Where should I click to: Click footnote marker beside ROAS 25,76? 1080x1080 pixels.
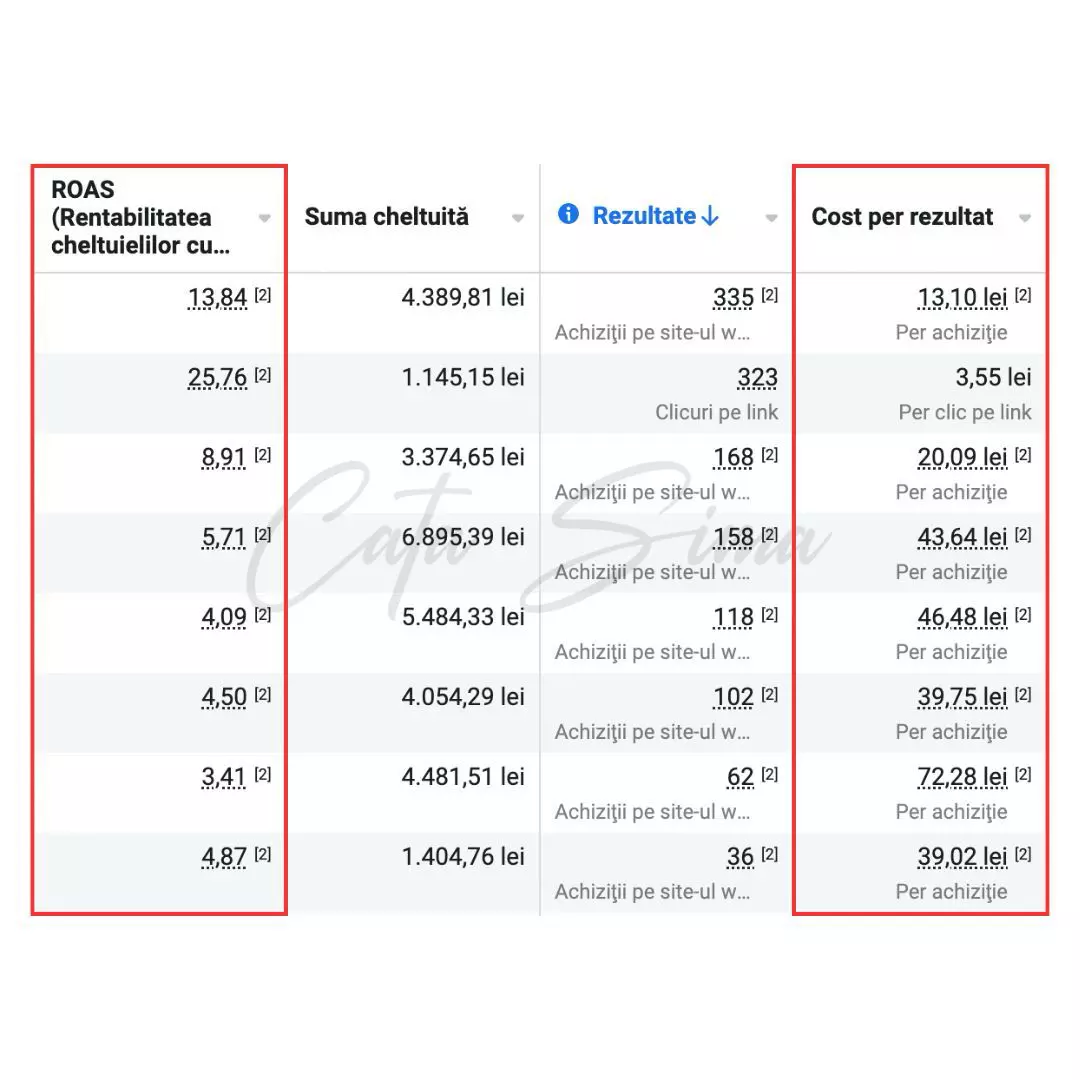(262, 376)
